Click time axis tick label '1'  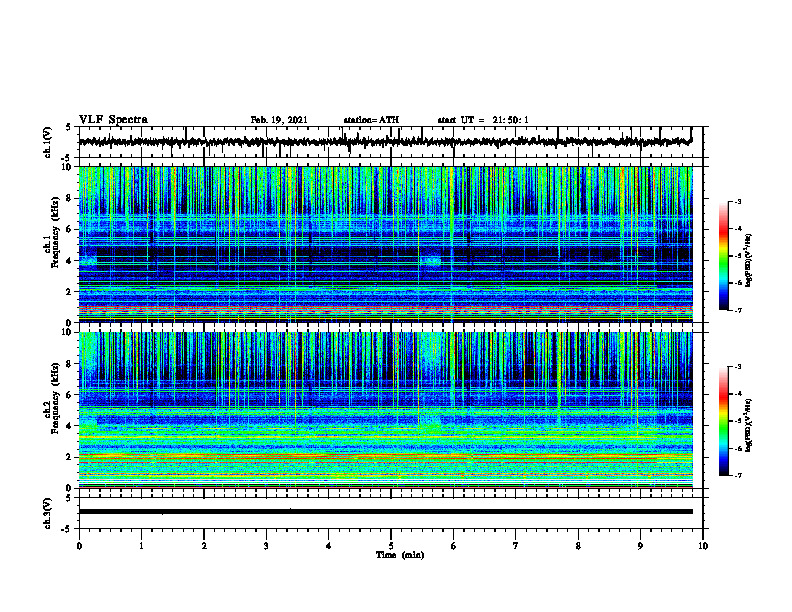pyautogui.click(x=141, y=546)
